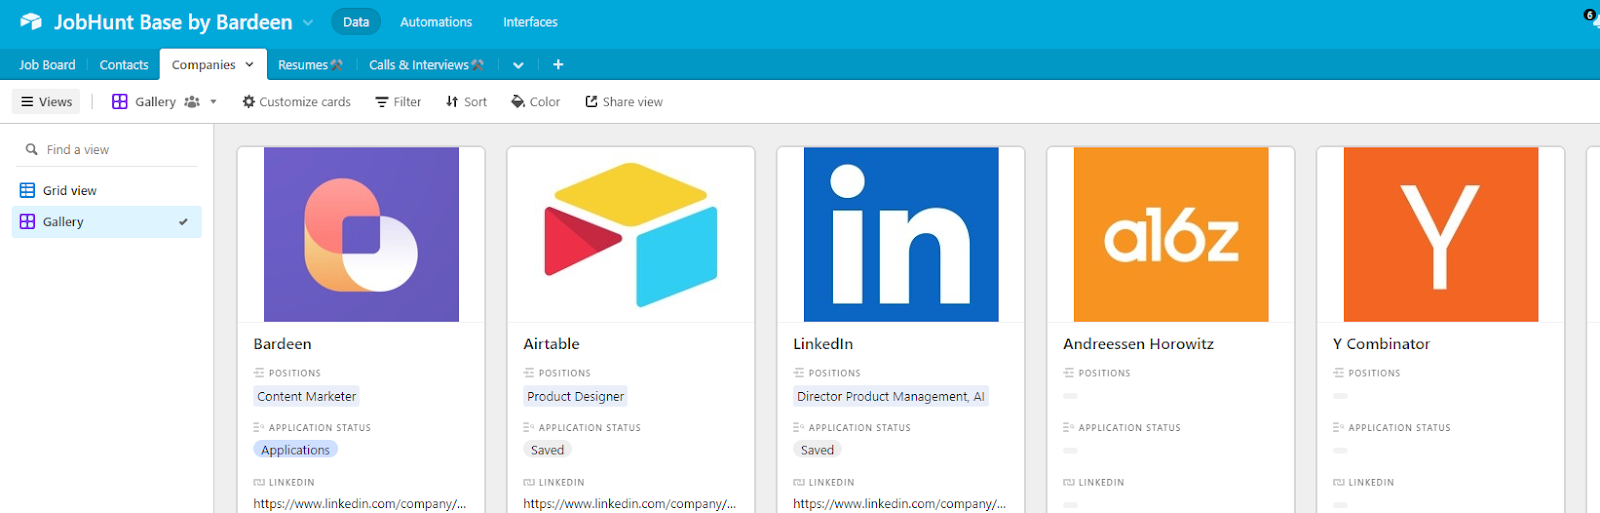Open Customize cards settings
The width and height of the screenshot is (1600, 513).
[x=297, y=102]
